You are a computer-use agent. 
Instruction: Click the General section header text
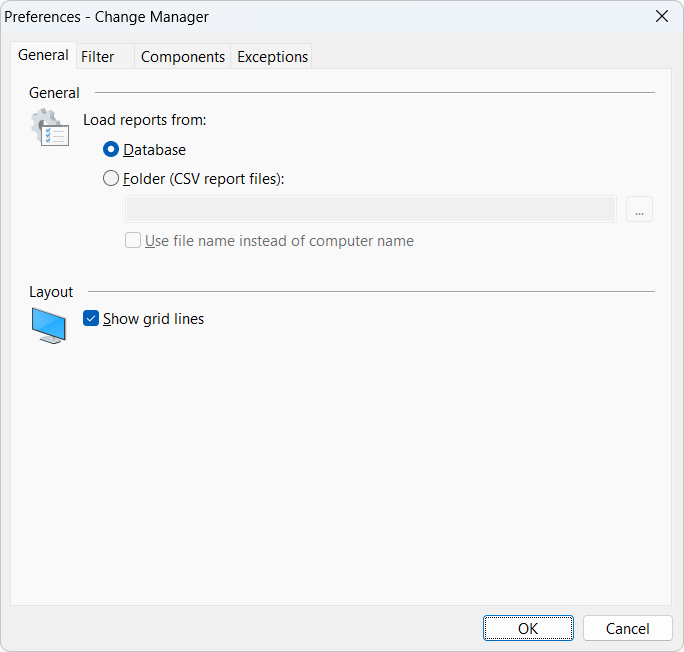point(54,93)
